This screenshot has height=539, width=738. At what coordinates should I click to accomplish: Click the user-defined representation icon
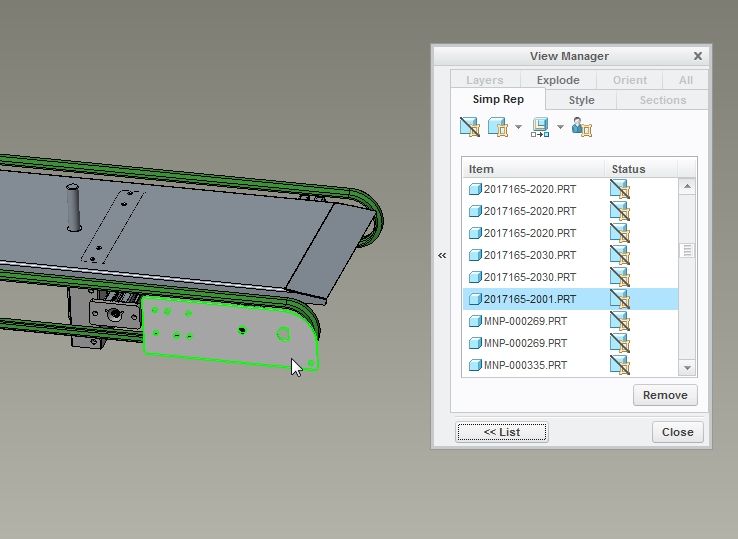(582, 127)
